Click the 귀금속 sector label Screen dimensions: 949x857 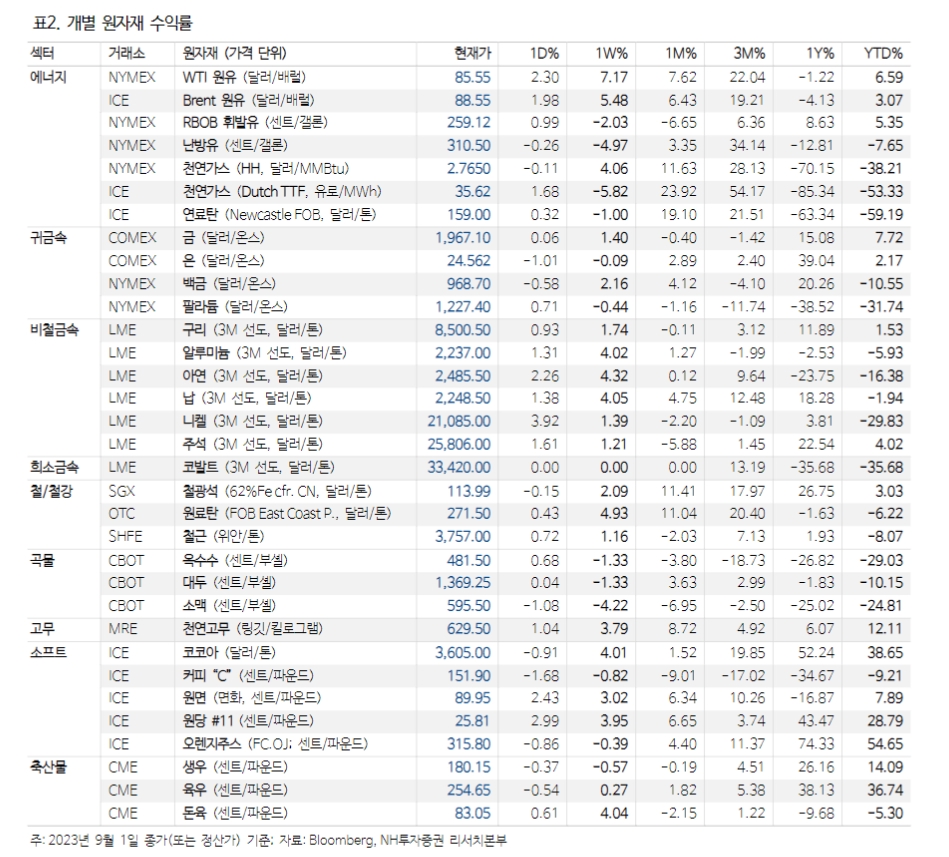click(48, 242)
